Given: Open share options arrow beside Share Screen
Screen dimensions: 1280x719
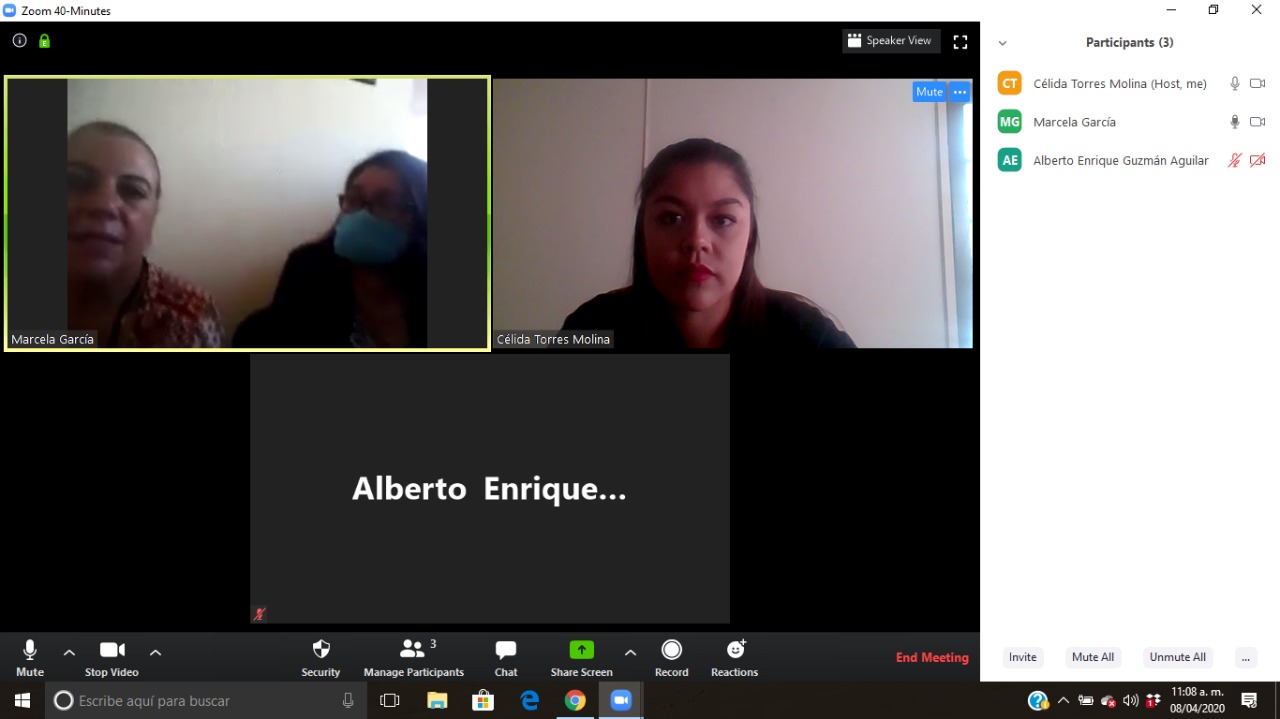Looking at the screenshot, I should [x=630, y=652].
